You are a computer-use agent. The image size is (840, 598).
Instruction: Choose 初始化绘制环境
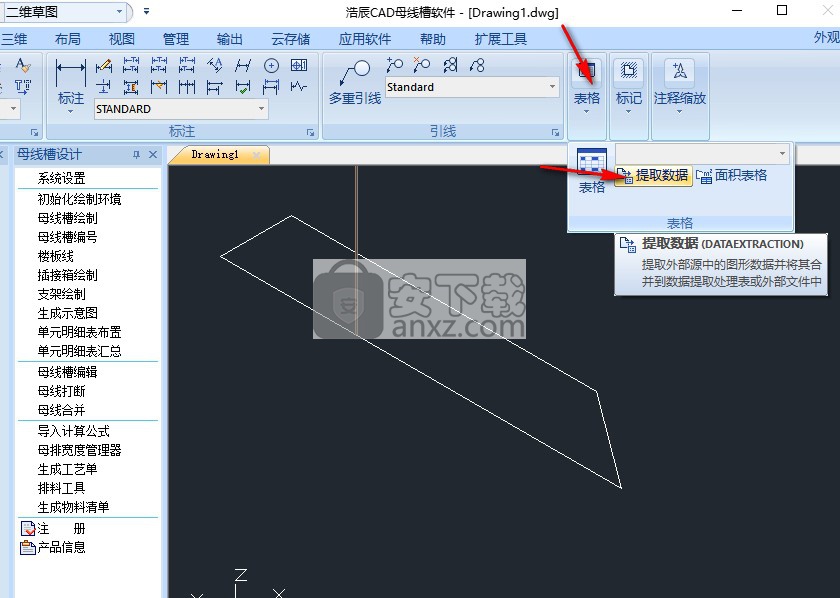(79, 199)
